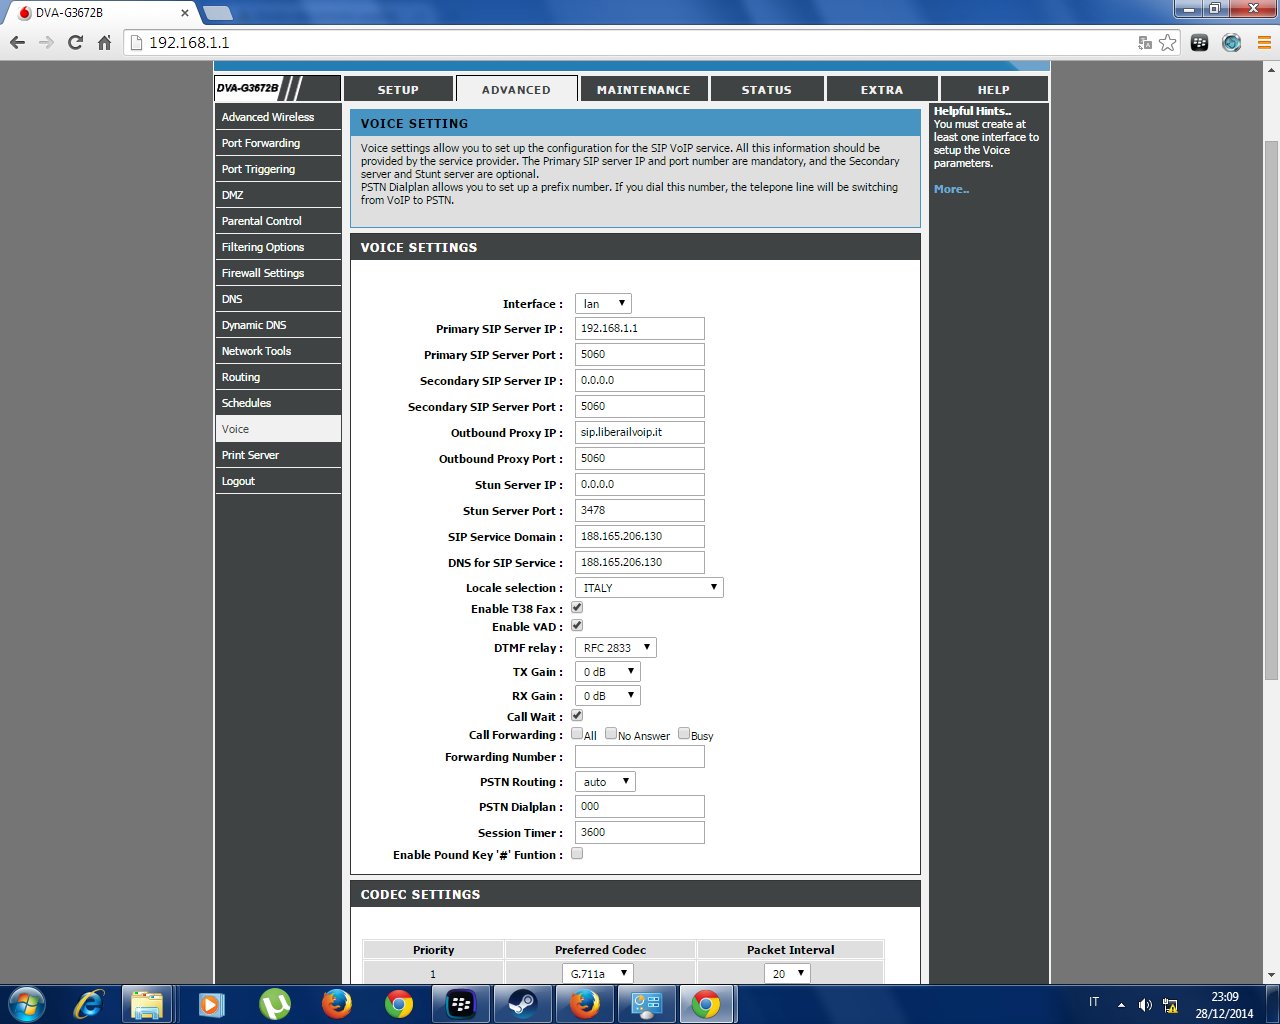Enable the Pound Key '#' function checkbox

(x=577, y=854)
